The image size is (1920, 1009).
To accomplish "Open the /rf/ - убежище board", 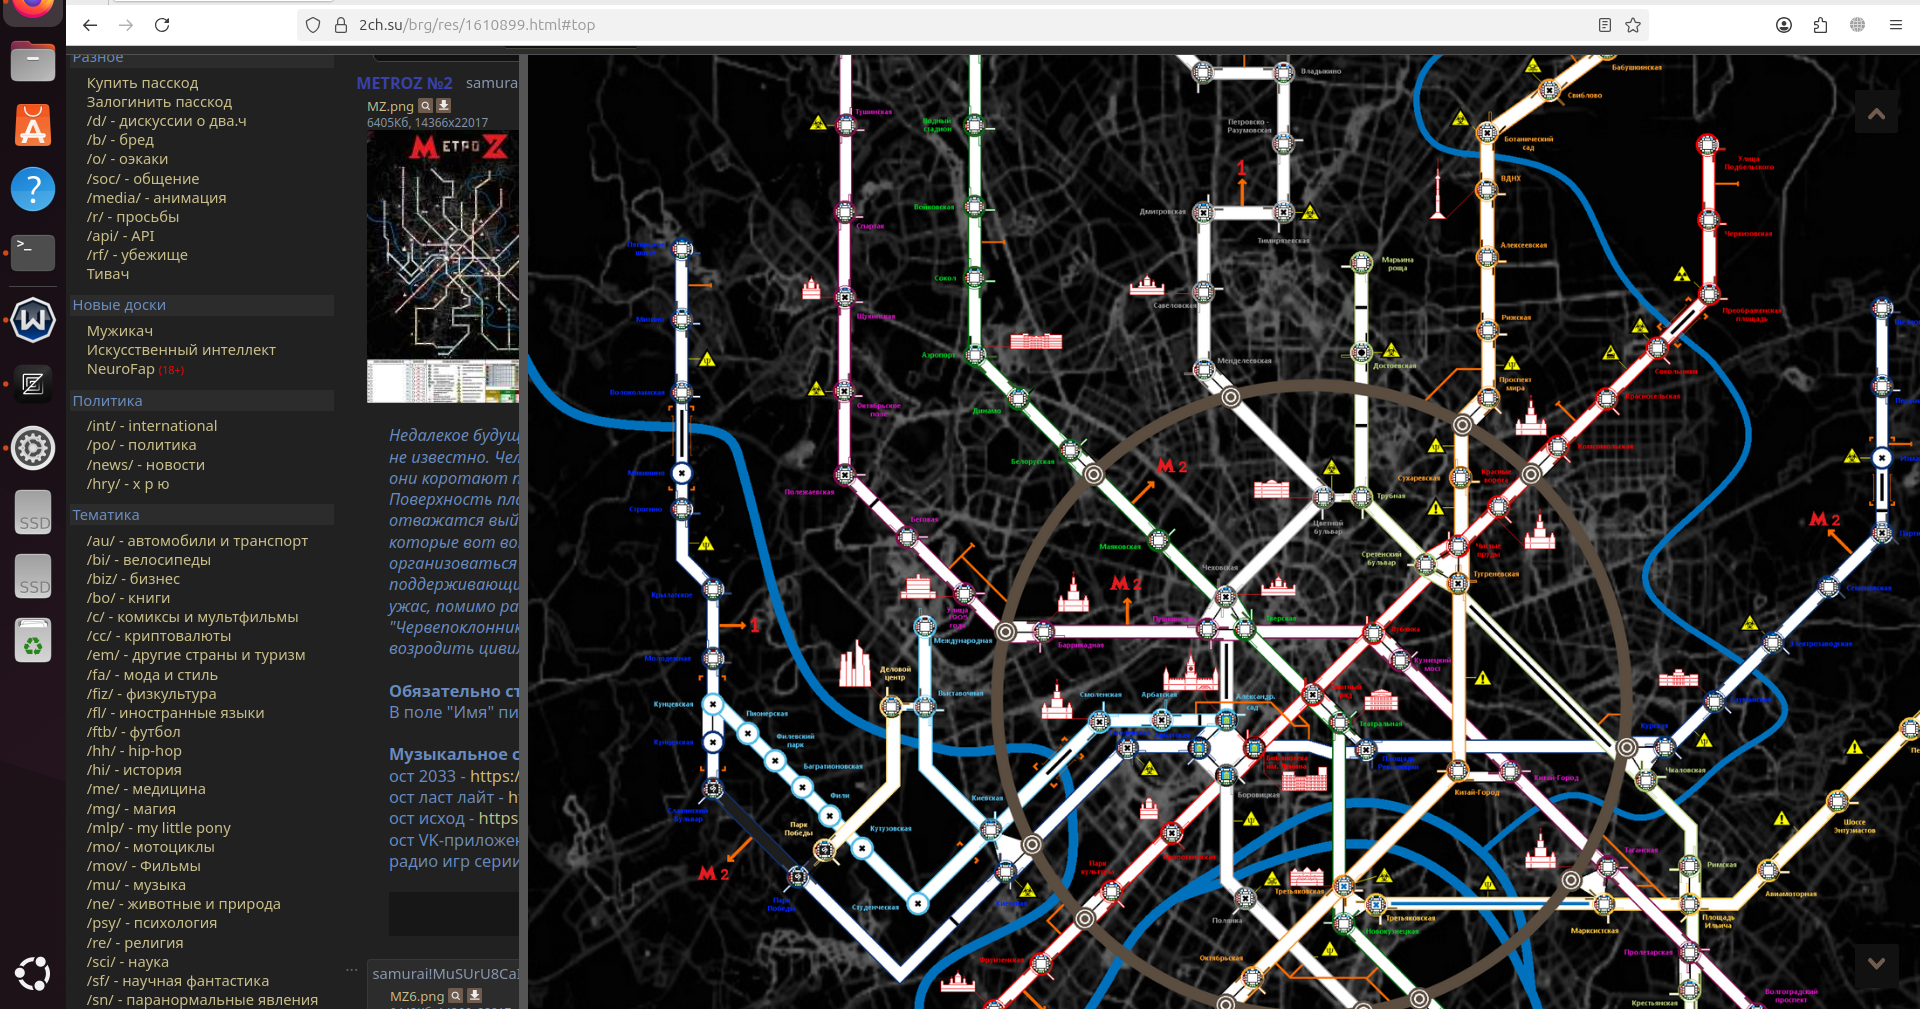I will 137,255.
